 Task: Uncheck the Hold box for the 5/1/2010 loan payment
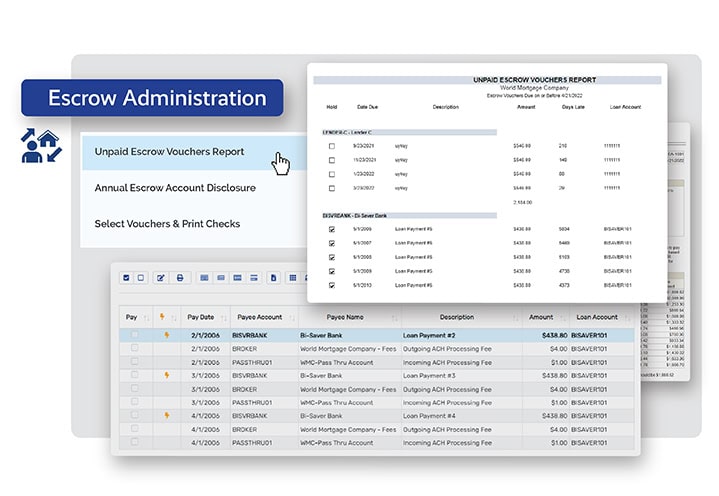[332, 286]
